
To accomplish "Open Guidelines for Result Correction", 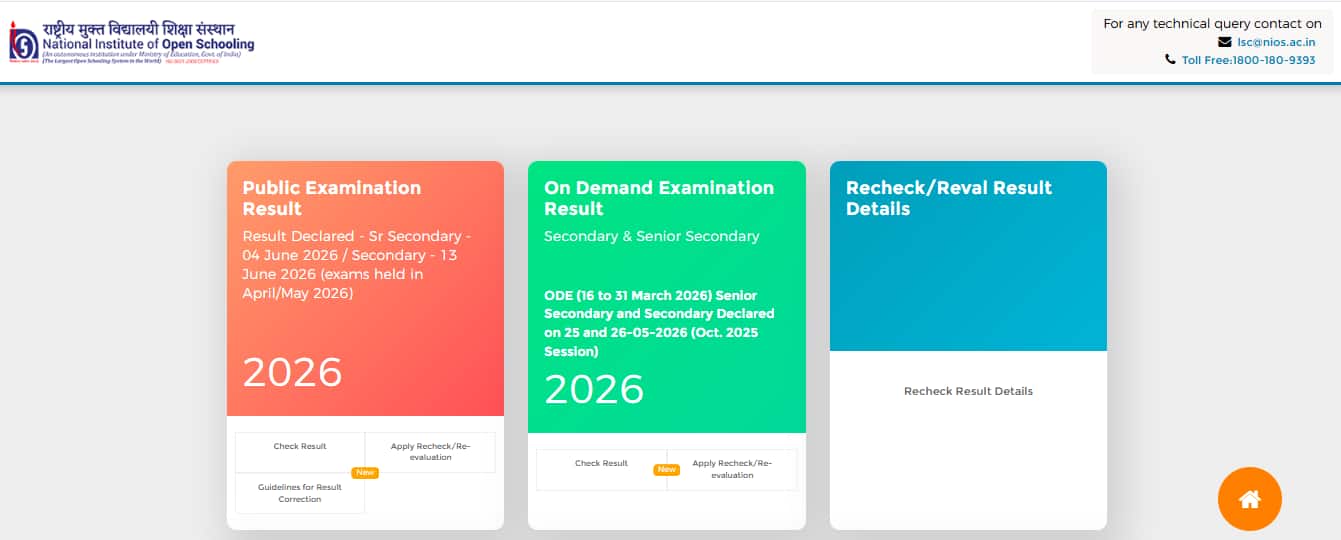I will [x=300, y=493].
